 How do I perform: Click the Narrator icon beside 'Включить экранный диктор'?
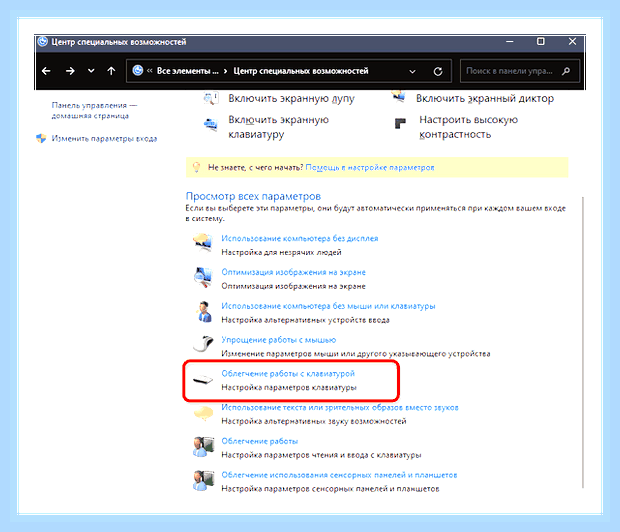click(x=399, y=96)
